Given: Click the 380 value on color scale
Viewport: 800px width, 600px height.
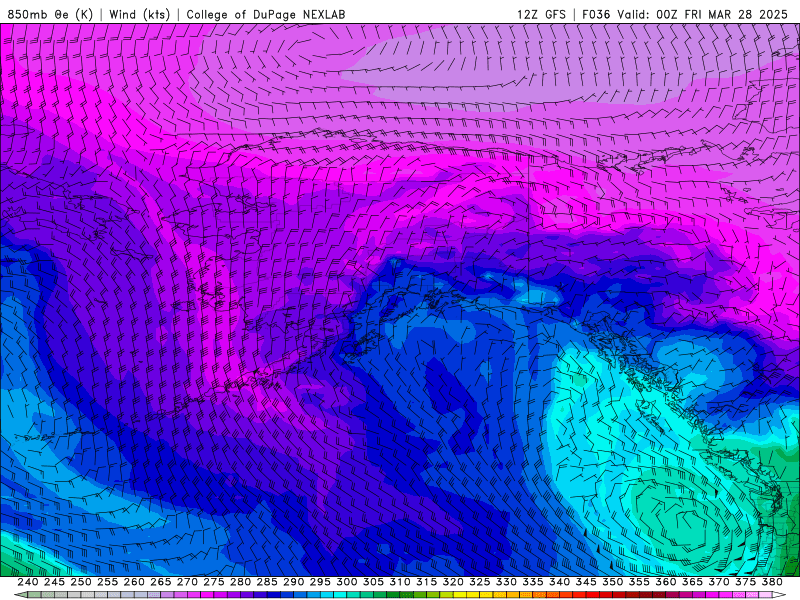Looking at the screenshot, I should point(772,582).
